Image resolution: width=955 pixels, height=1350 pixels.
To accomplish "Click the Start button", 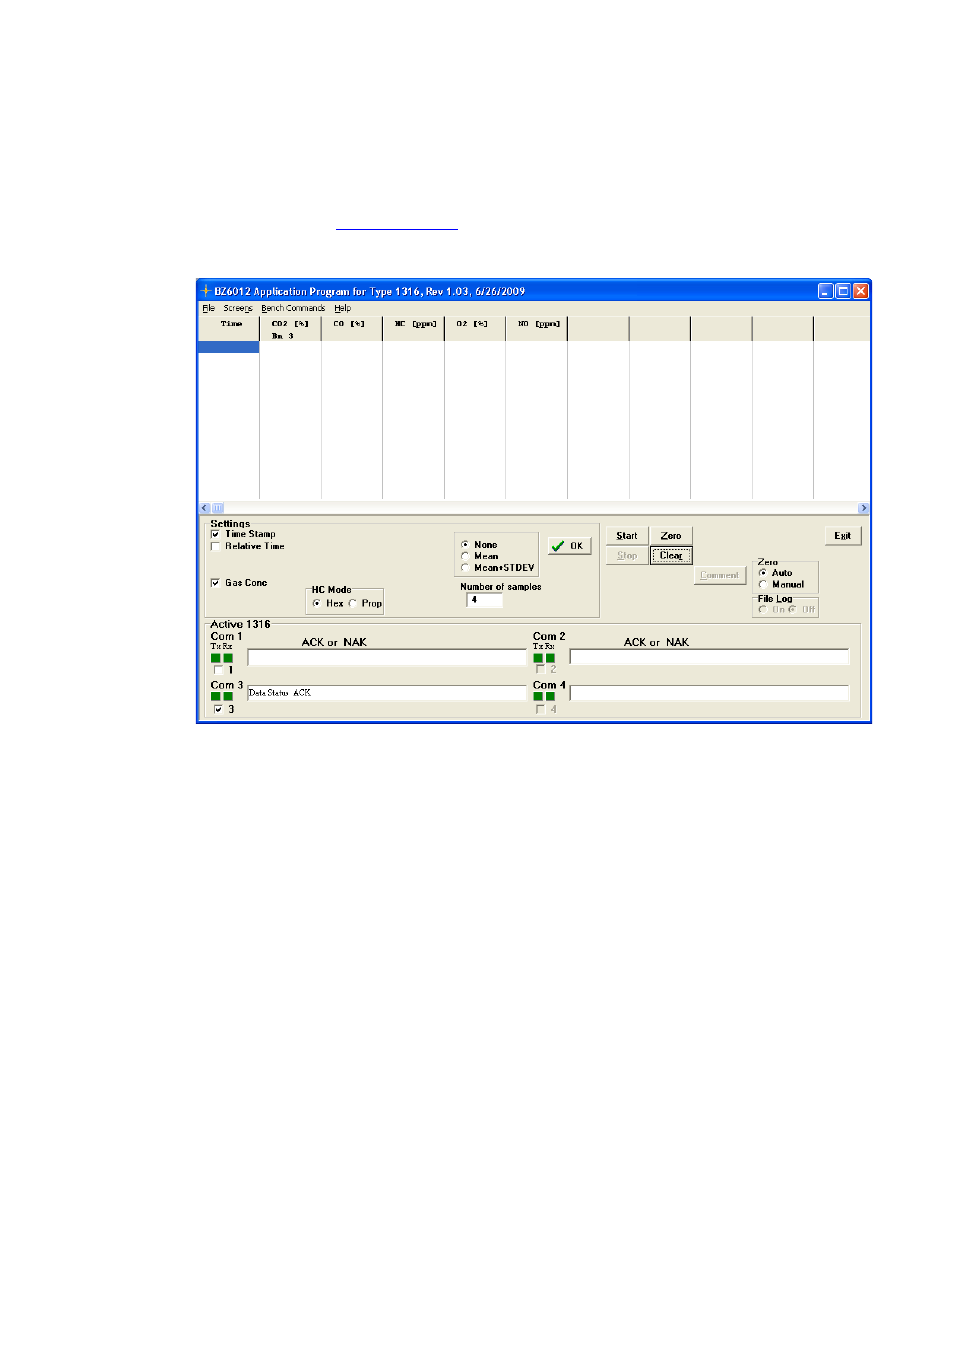I will tap(627, 536).
